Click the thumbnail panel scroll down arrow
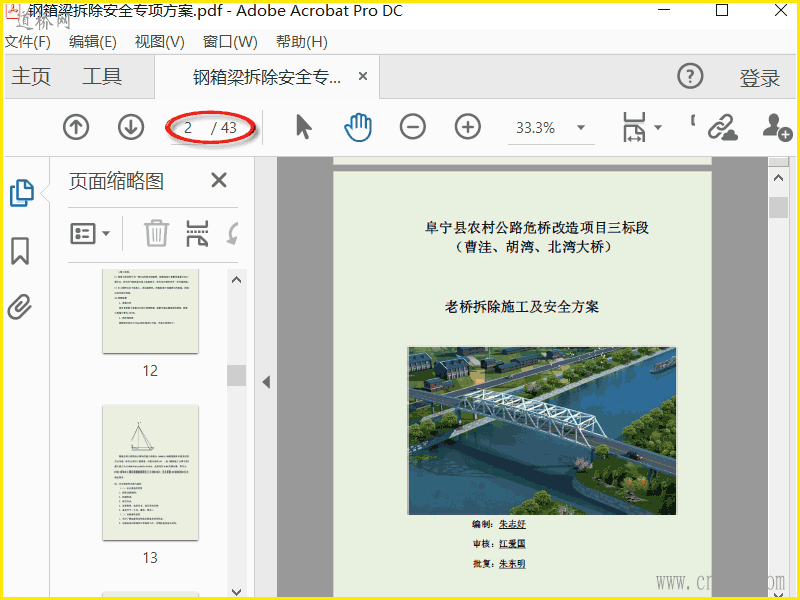The height and width of the screenshot is (600, 800). (x=236, y=592)
